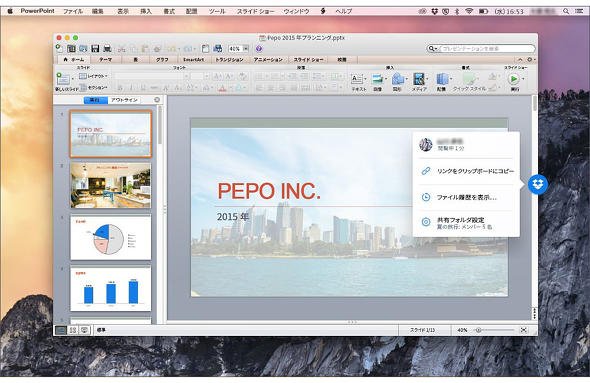Click fit-to-window icon in status bar
This screenshot has height=383, width=590.
coord(523,330)
